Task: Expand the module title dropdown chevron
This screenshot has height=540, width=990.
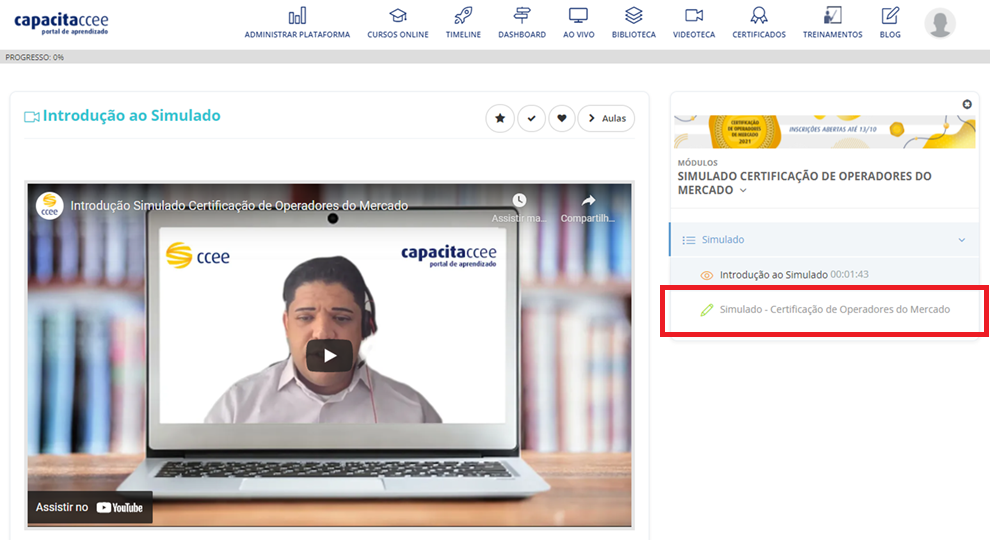Action: [743, 191]
